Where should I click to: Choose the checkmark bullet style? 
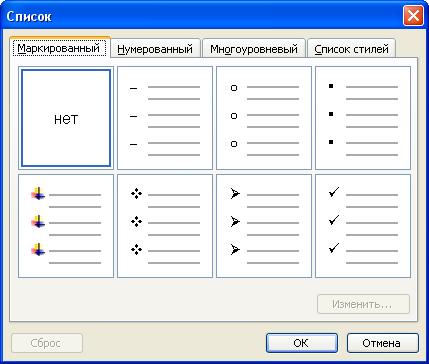(363, 226)
